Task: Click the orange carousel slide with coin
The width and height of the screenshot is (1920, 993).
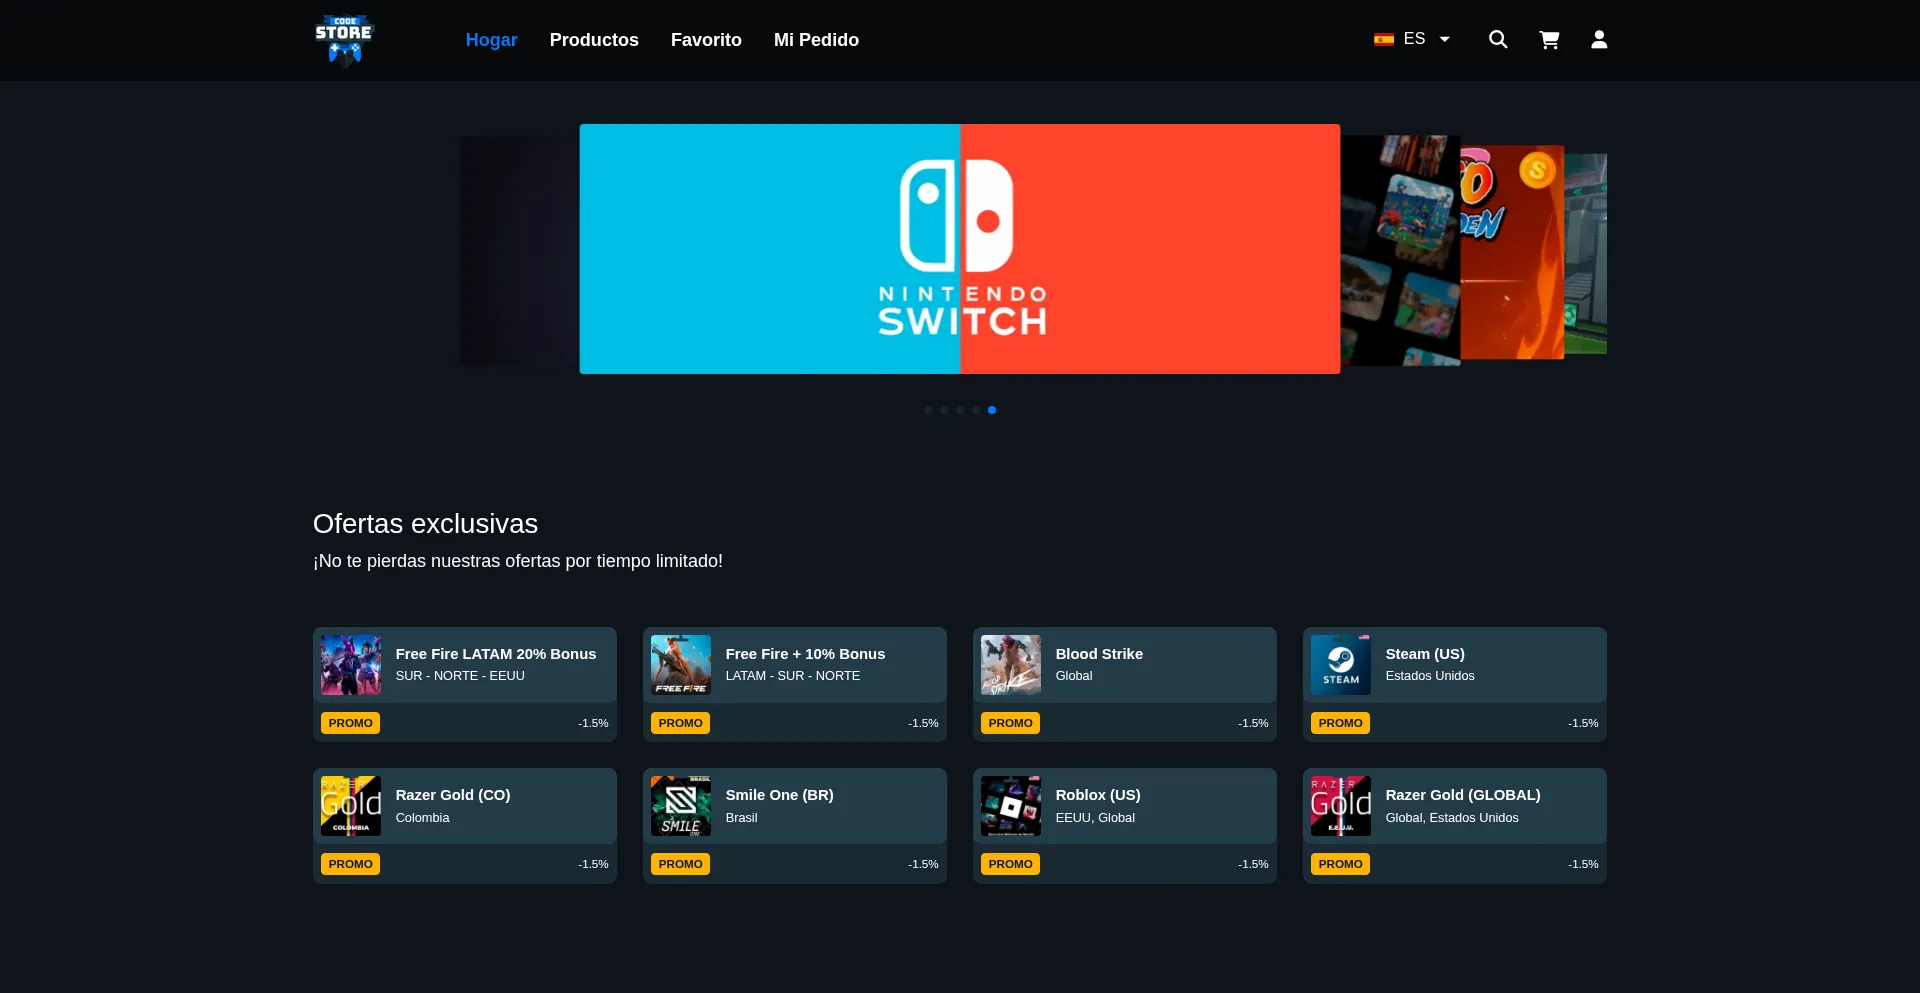Action: click(1512, 252)
